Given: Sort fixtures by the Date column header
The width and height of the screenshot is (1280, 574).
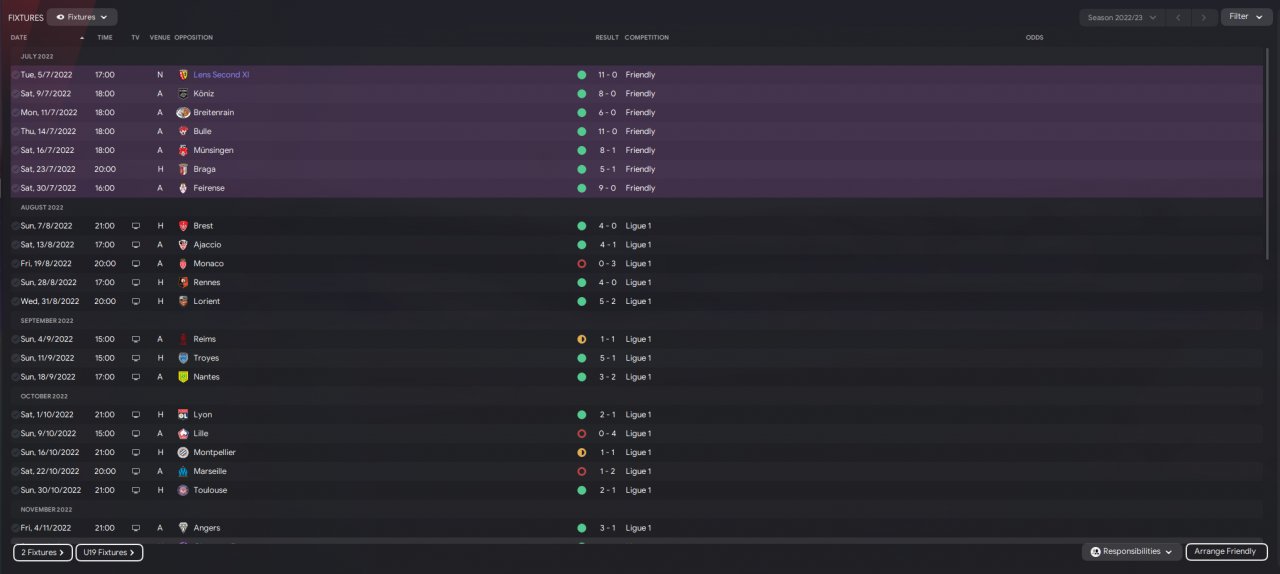Looking at the screenshot, I should (20, 38).
